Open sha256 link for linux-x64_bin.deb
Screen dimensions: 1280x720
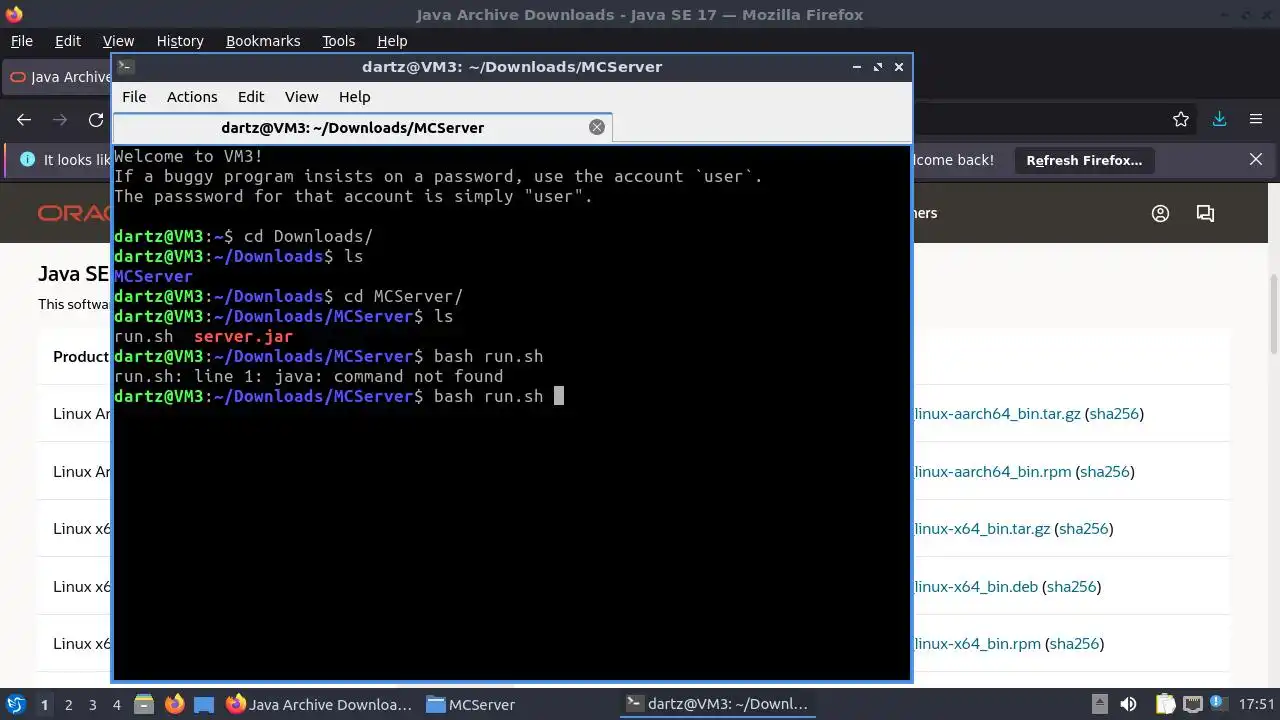(x=1072, y=587)
